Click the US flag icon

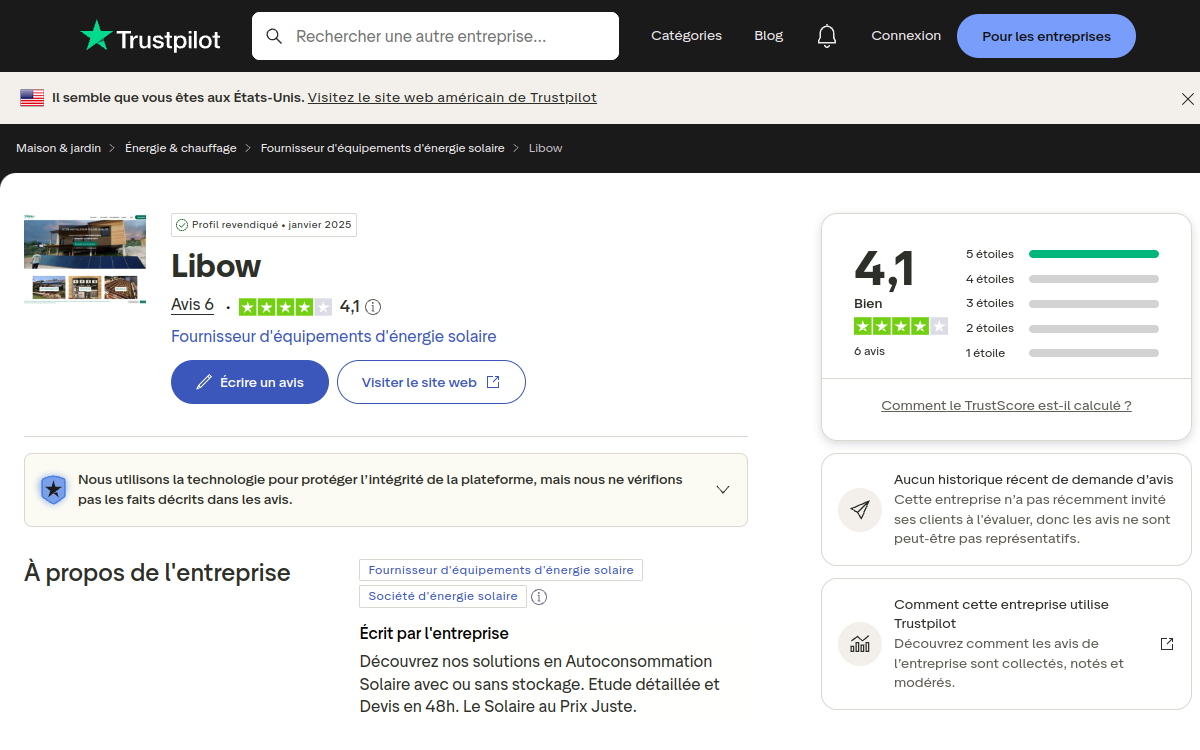[x=32, y=98]
